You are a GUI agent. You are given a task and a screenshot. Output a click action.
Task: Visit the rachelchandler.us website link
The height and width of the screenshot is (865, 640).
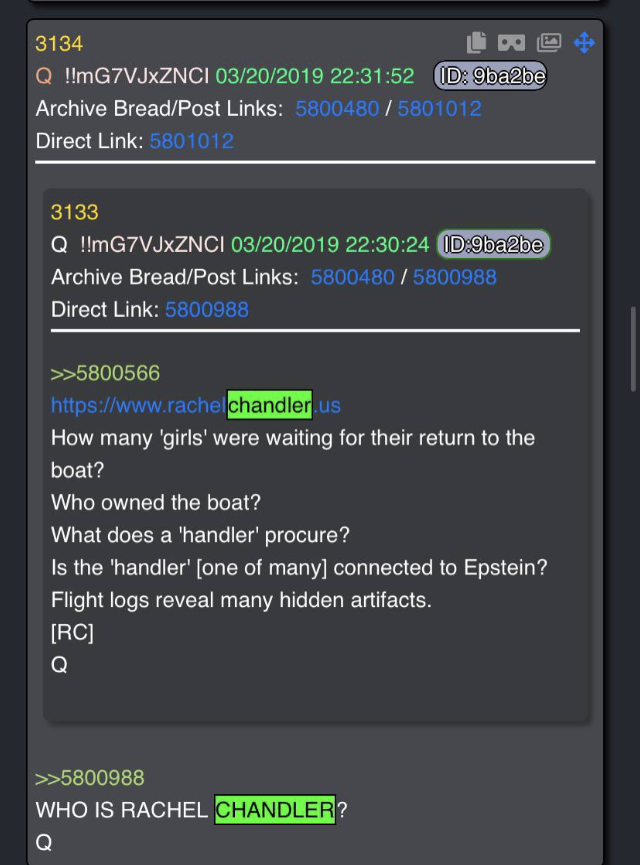coord(196,405)
